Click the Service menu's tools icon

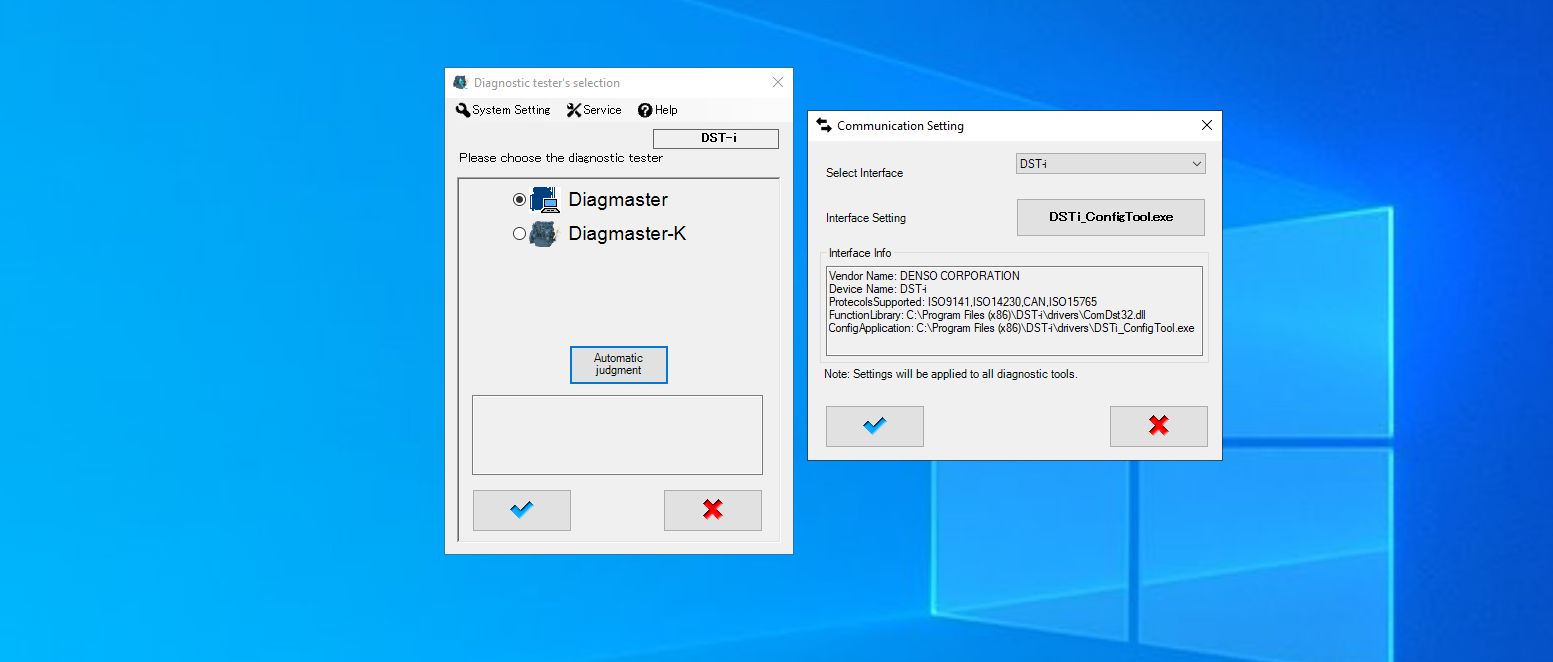click(573, 110)
